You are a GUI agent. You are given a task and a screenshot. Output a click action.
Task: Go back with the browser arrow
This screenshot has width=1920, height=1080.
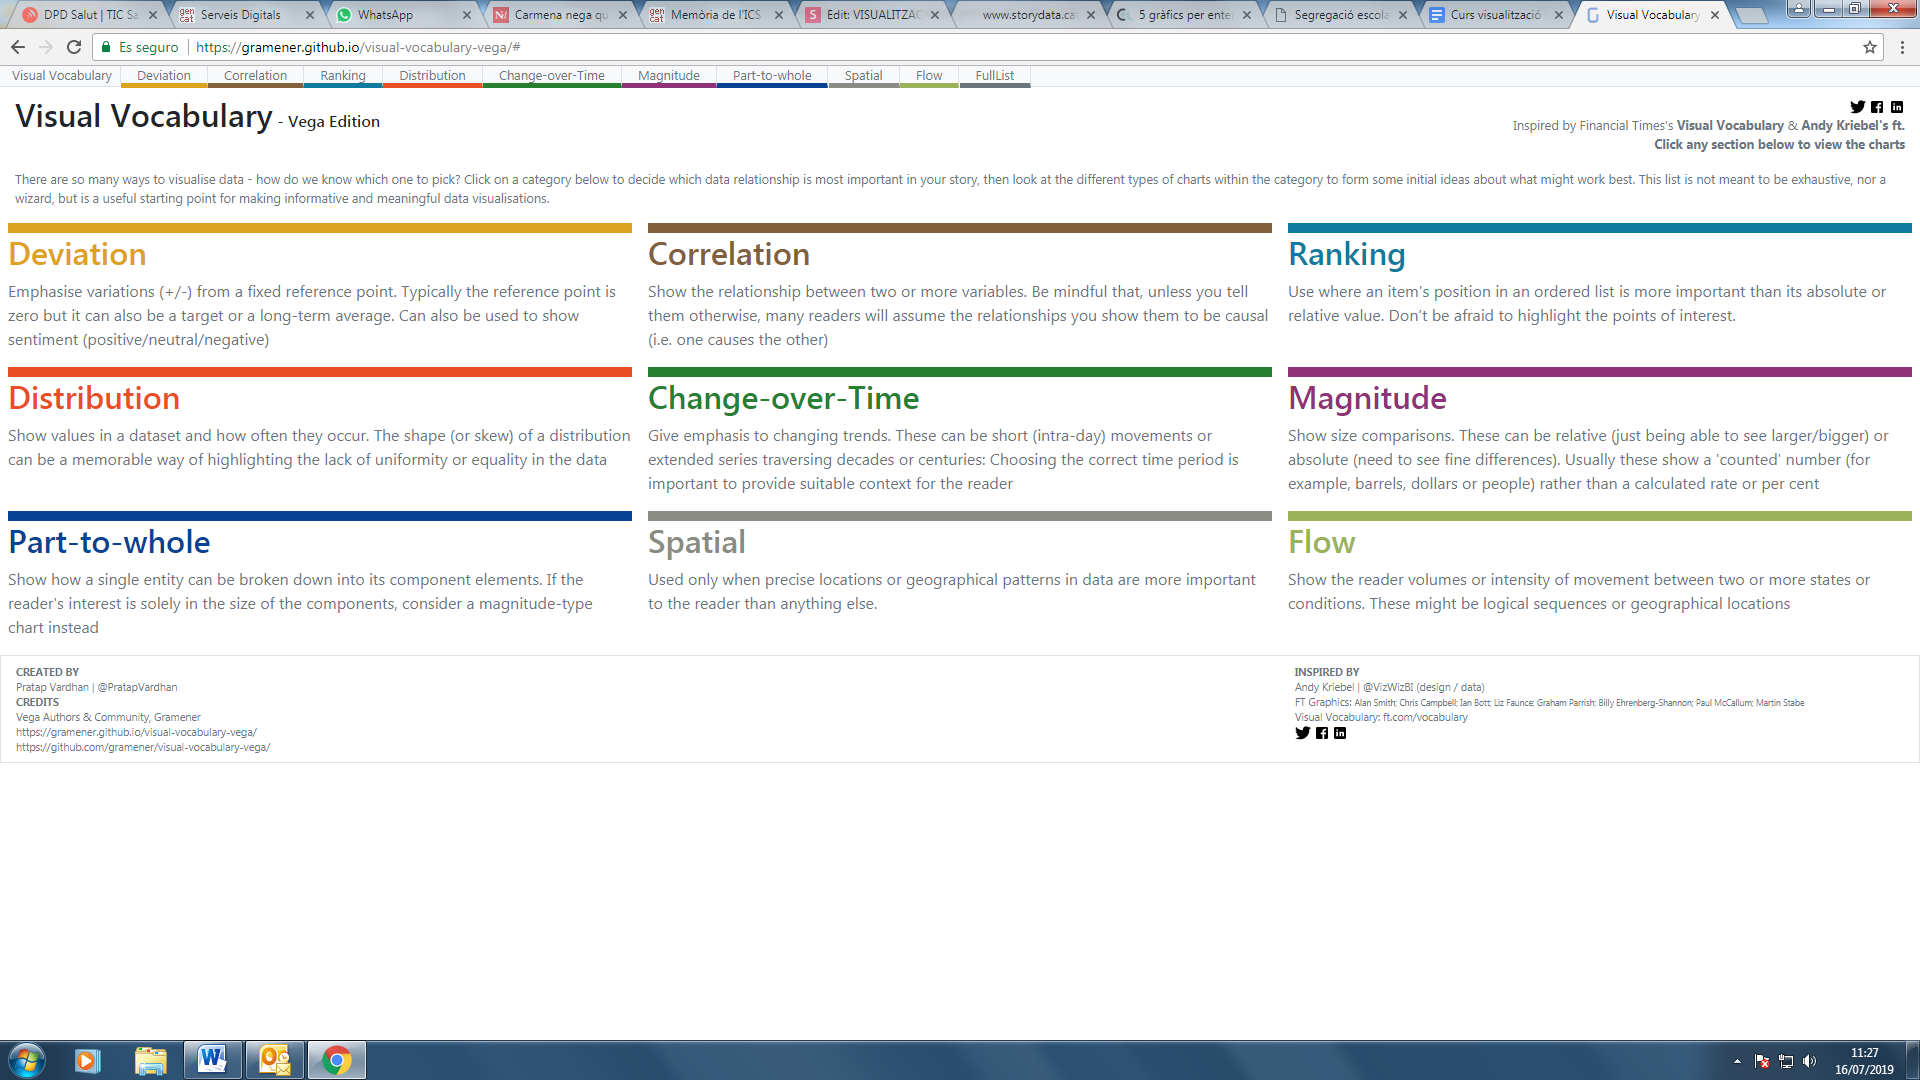18,47
